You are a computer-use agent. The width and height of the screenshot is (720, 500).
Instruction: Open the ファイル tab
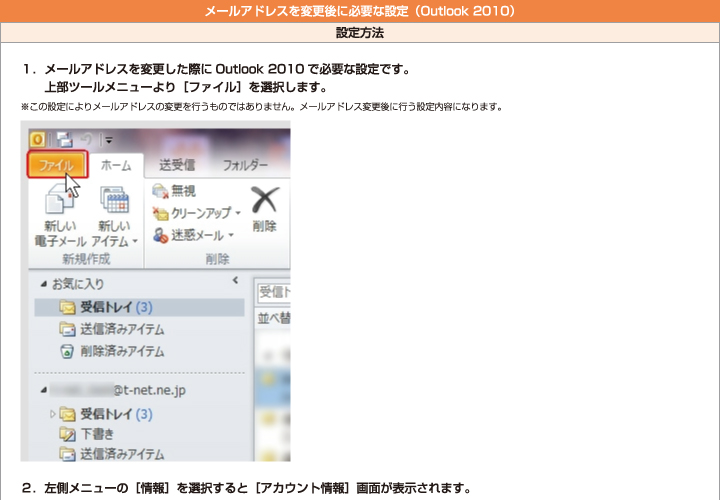pyautogui.click(x=57, y=164)
